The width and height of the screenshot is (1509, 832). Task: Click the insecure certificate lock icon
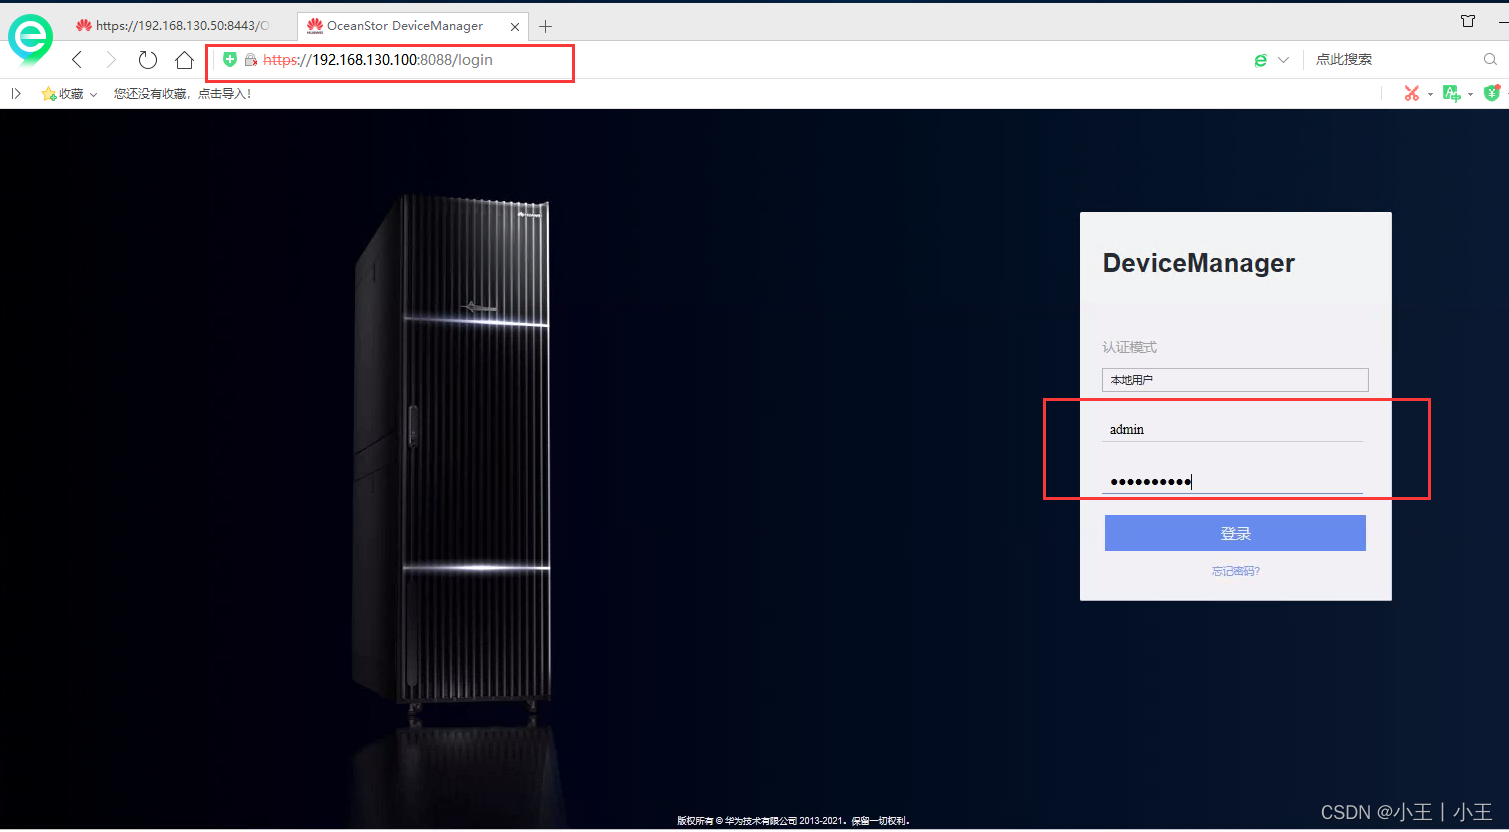251,60
